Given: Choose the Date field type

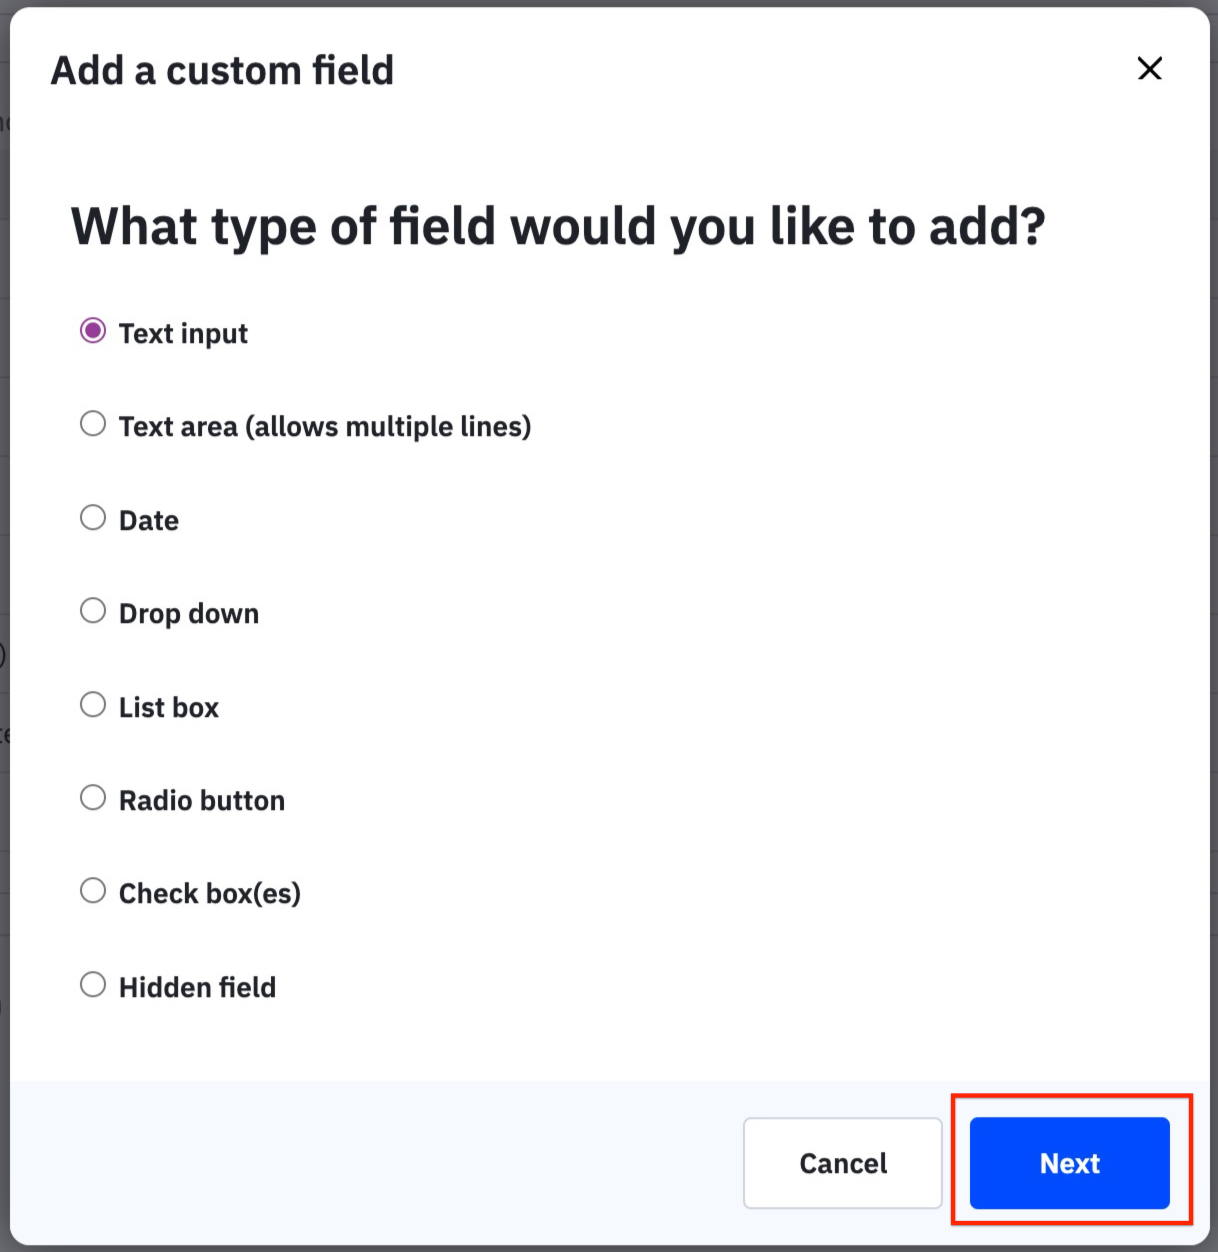Looking at the screenshot, I should point(93,517).
